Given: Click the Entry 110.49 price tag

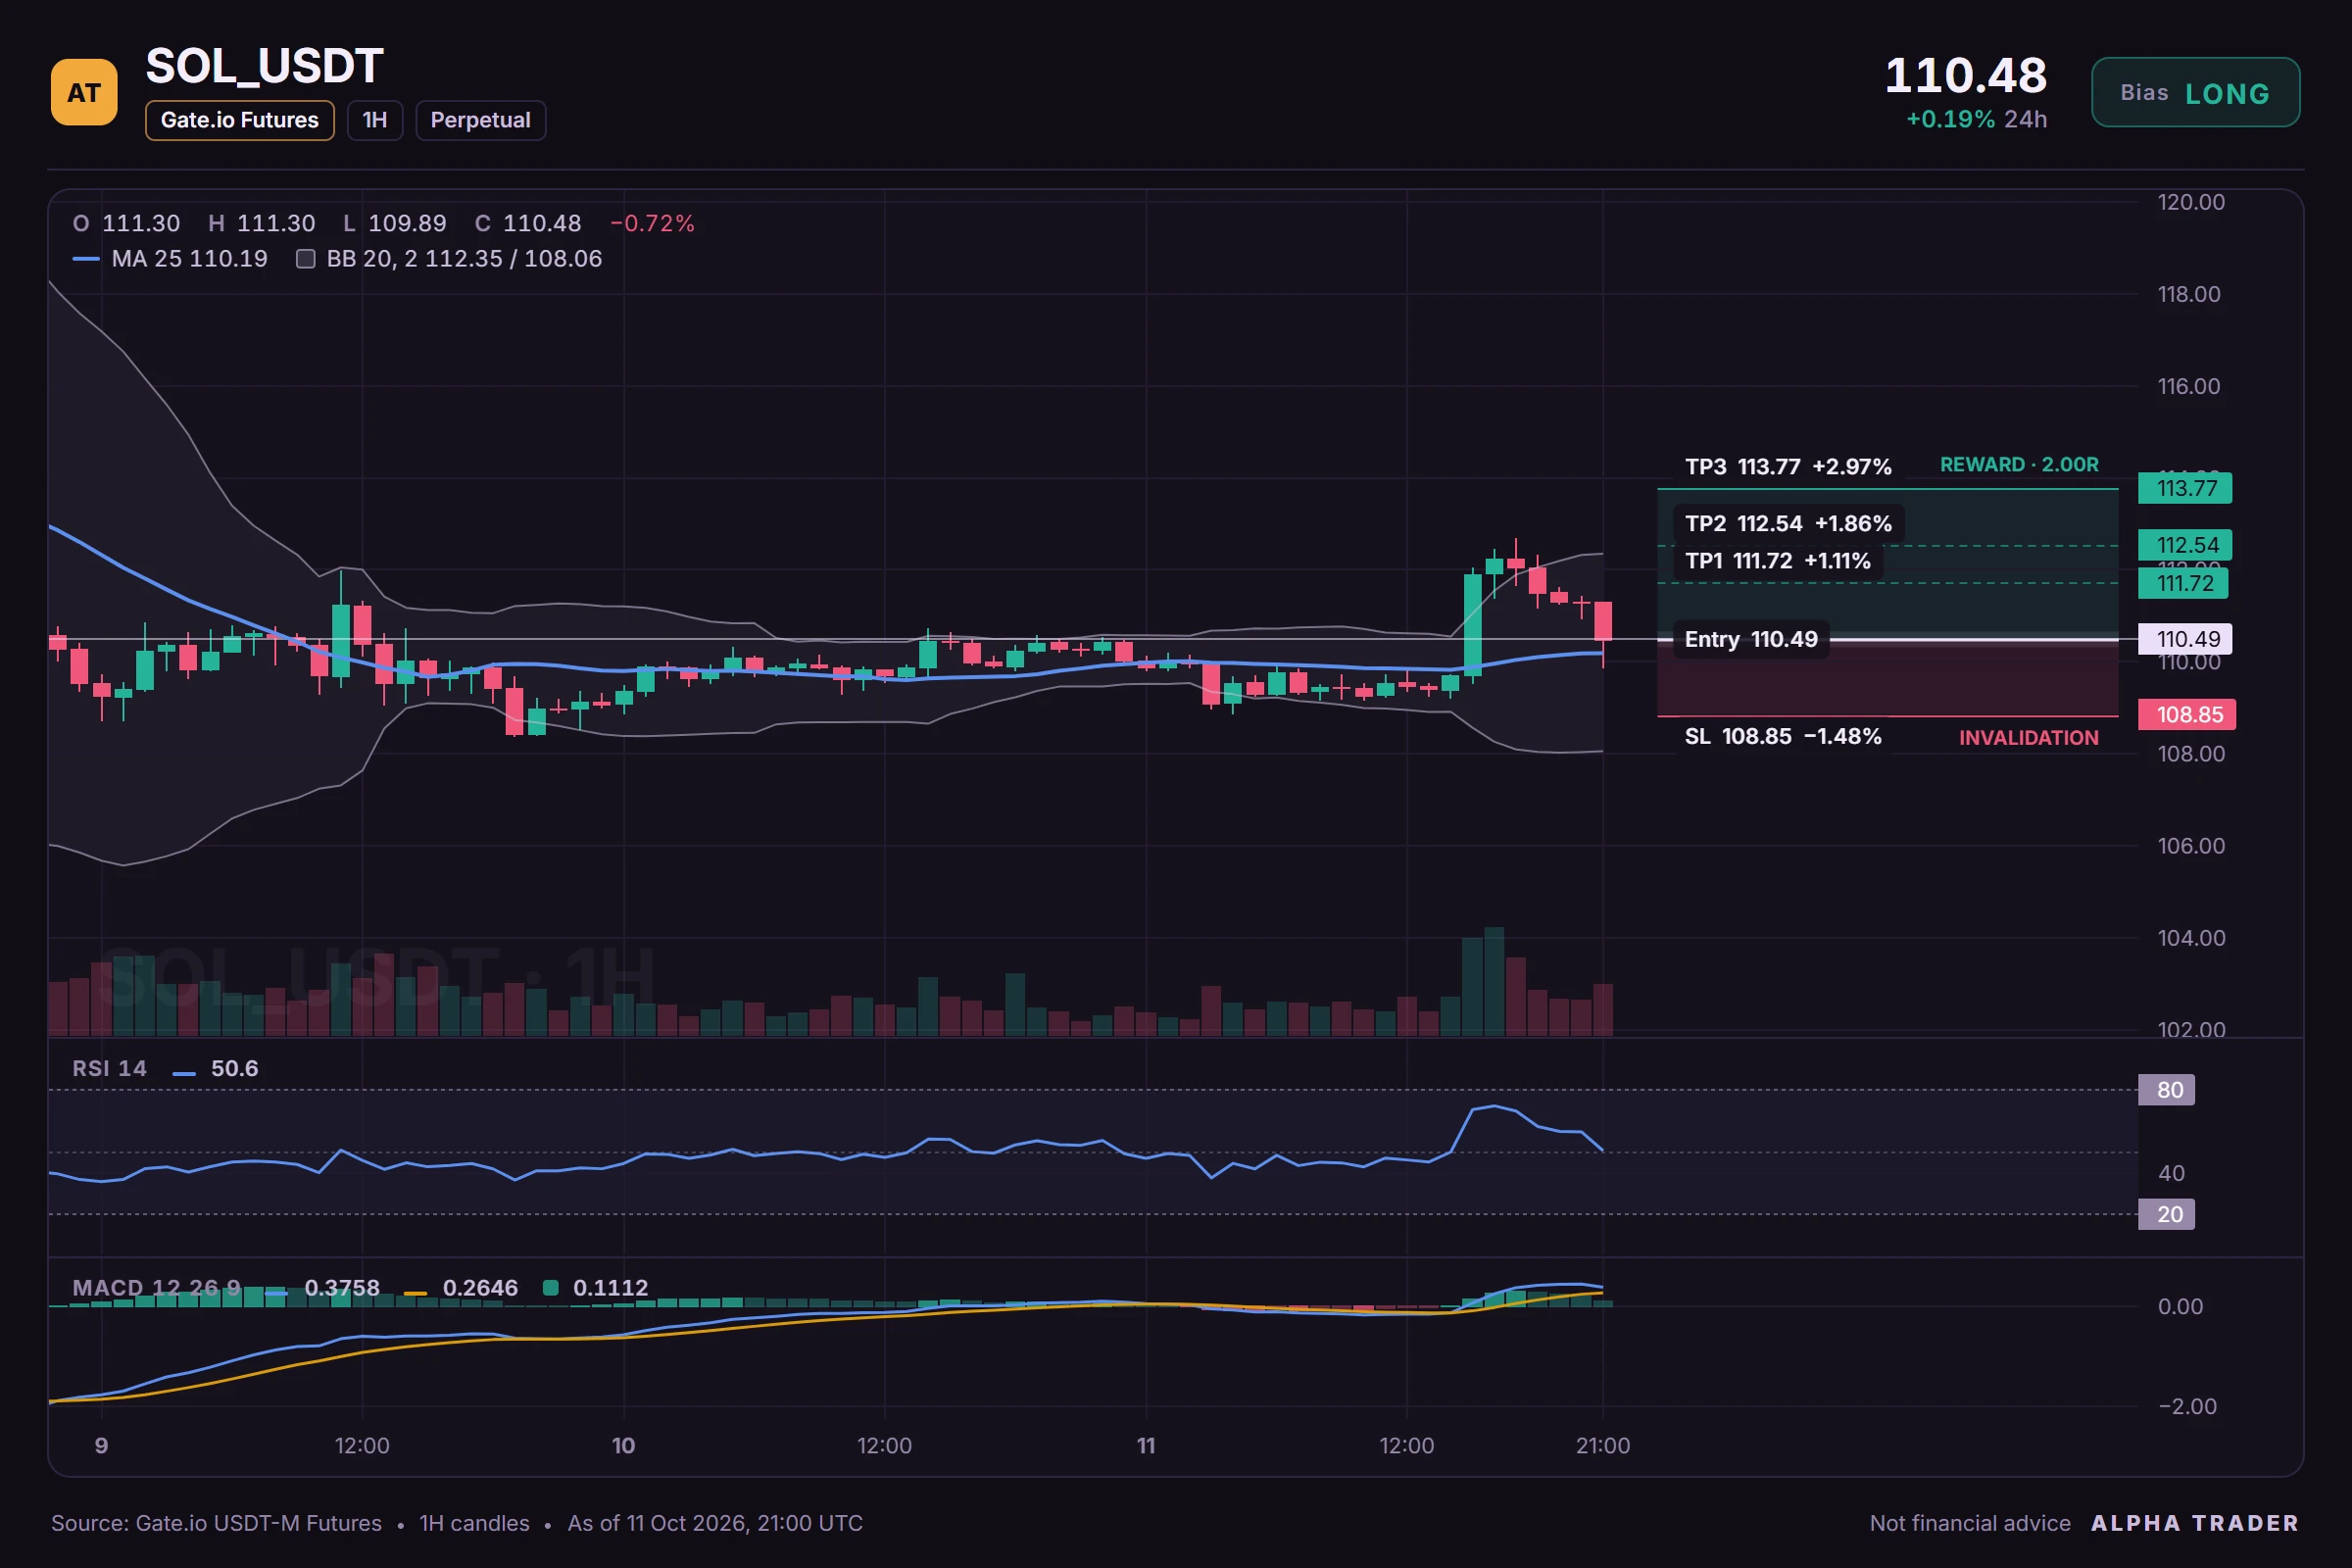Looking at the screenshot, I should [x=2185, y=639].
